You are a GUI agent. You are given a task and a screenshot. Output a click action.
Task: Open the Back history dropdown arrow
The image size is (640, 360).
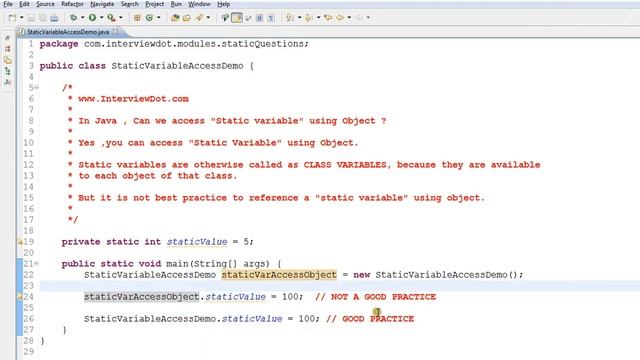click(x=349, y=18)
